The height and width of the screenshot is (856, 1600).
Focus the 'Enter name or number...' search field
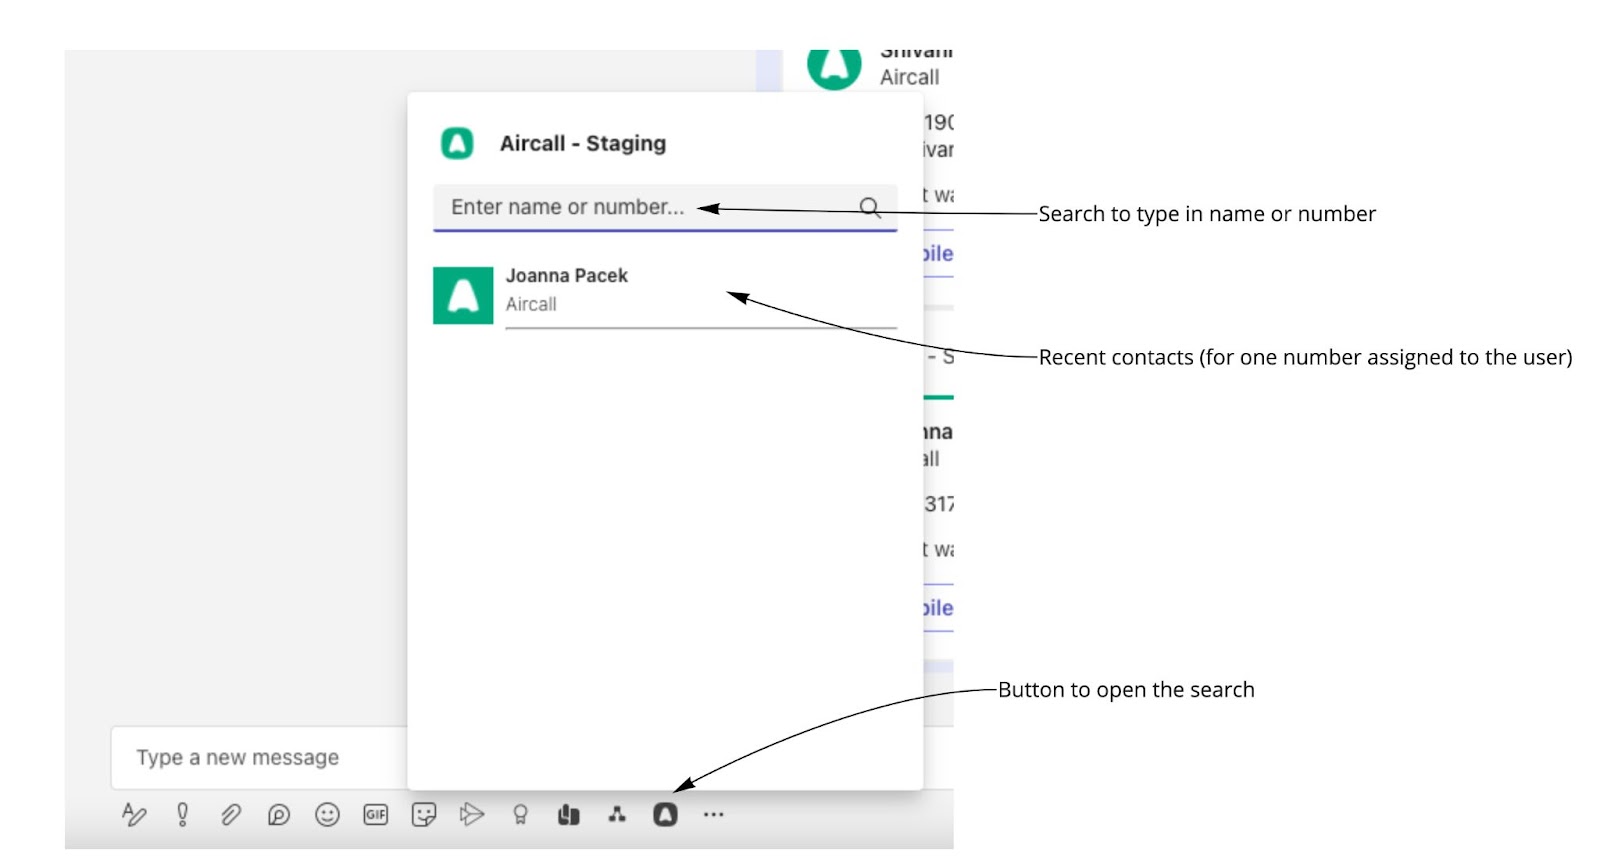click(665, 207)
